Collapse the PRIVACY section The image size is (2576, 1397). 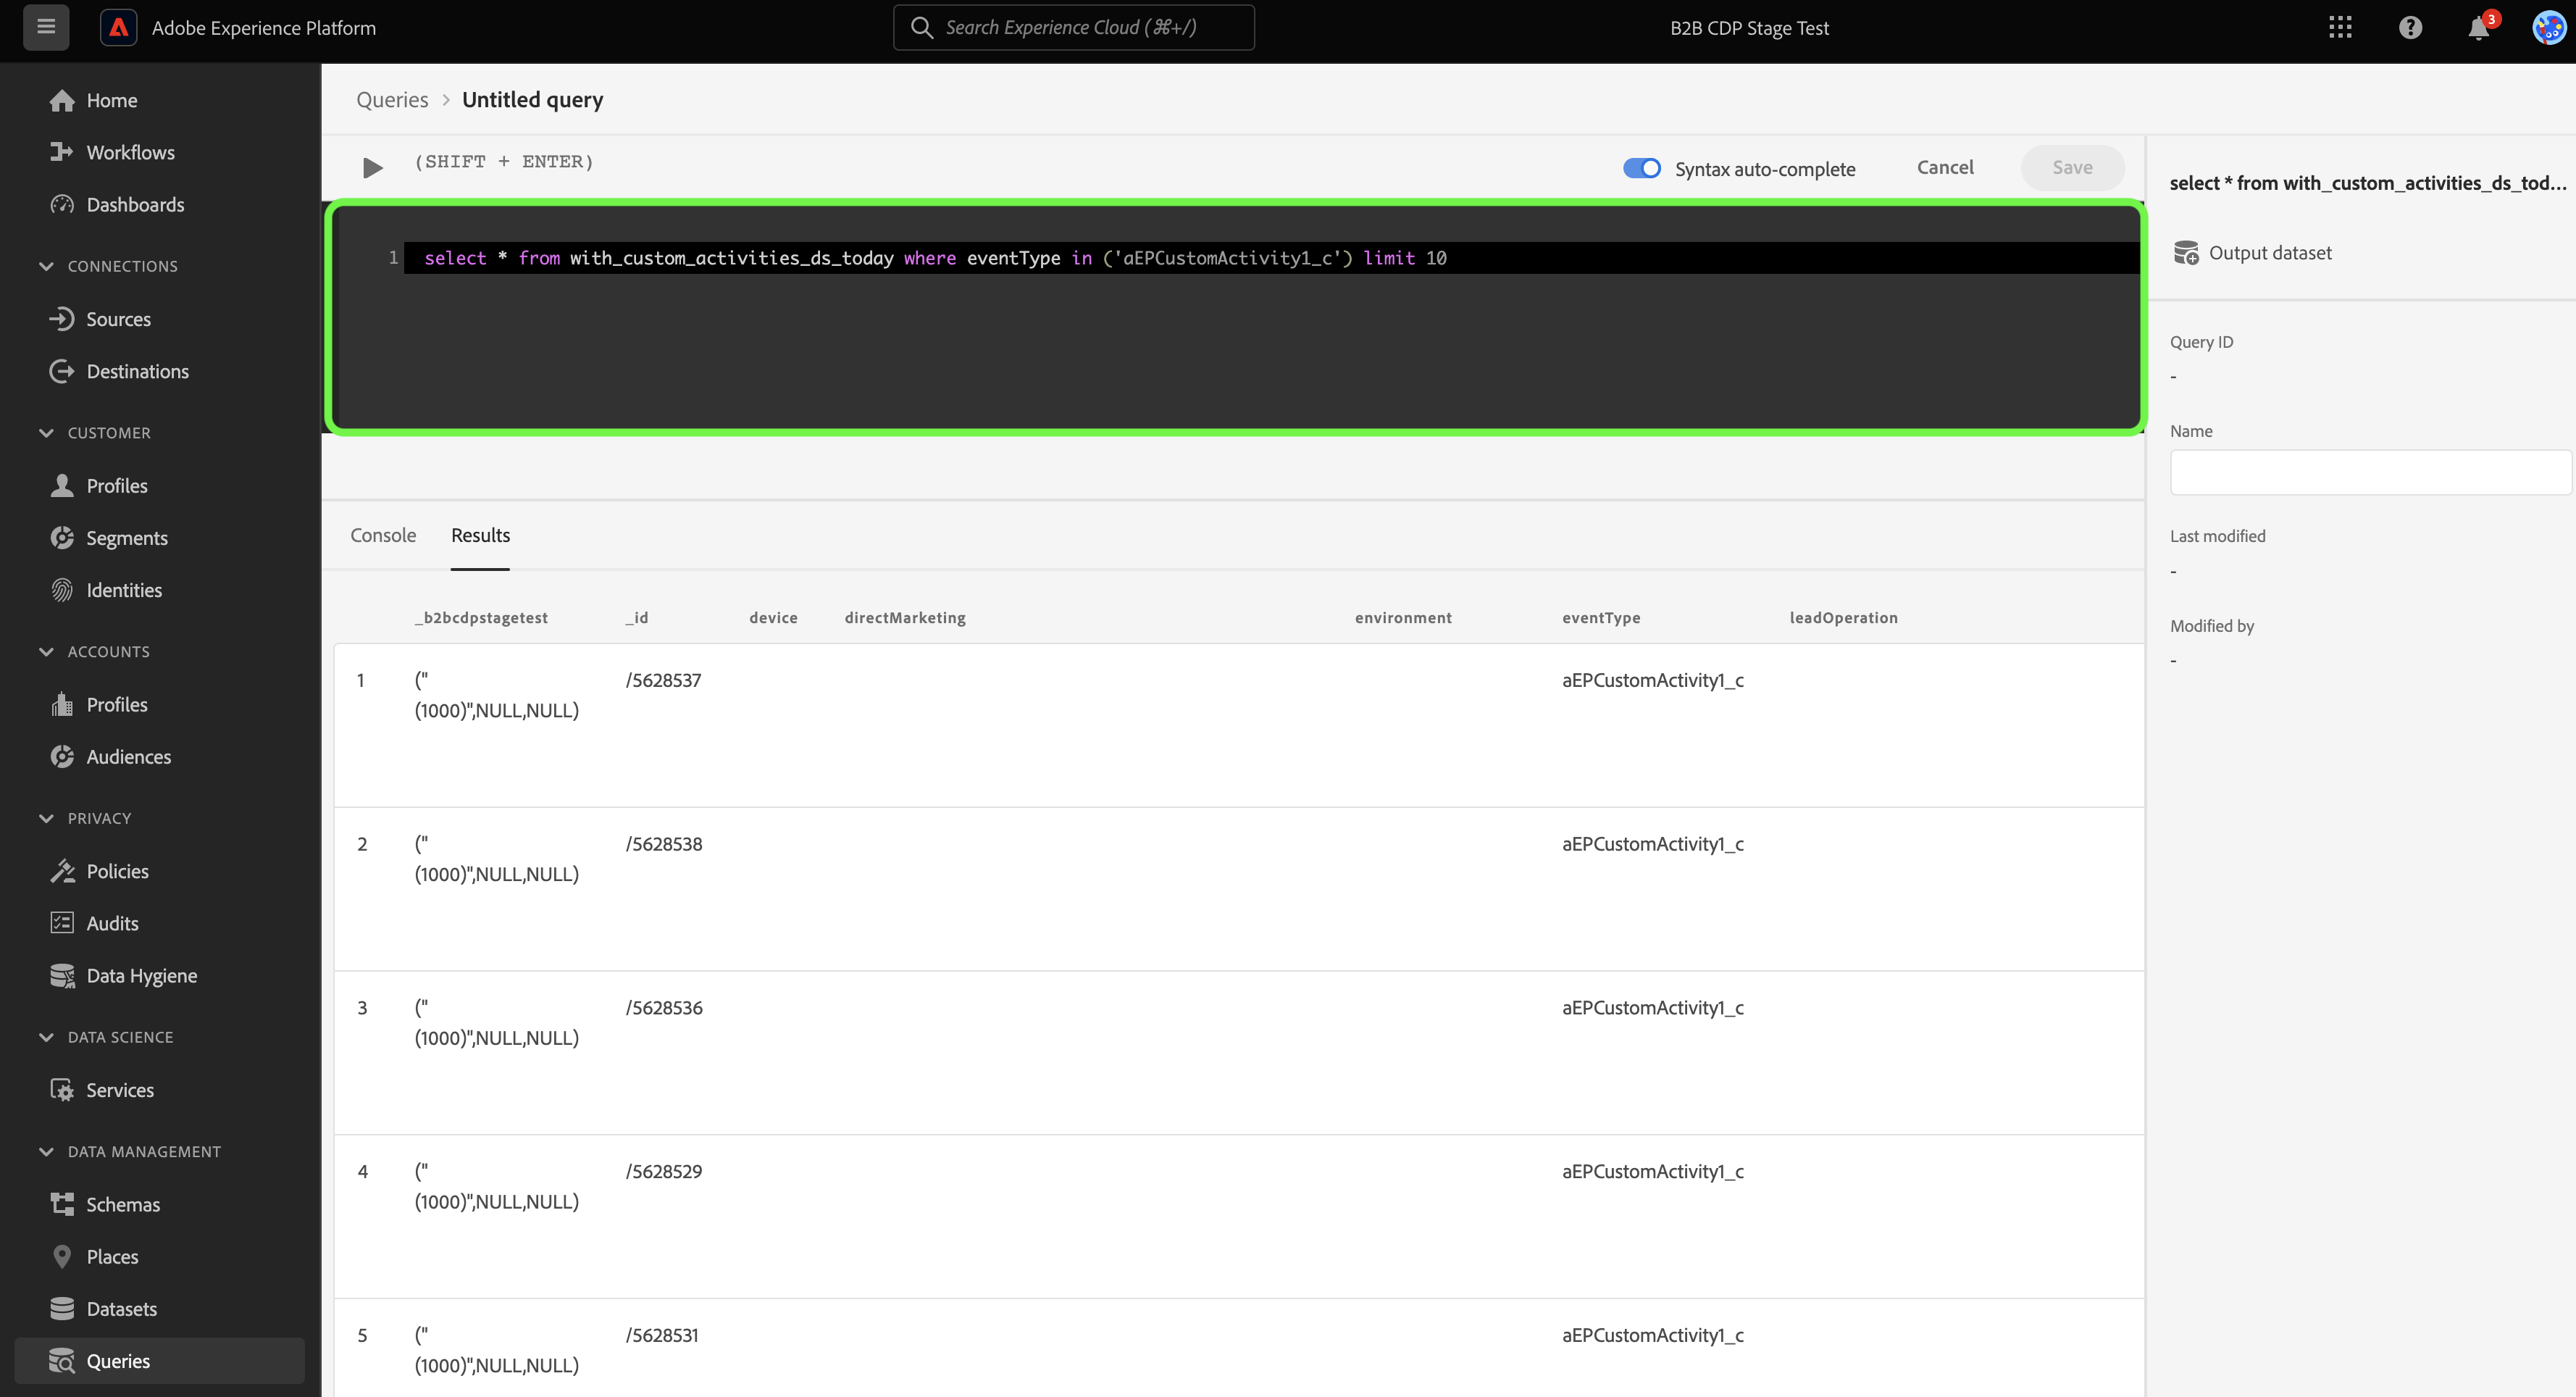click(x=46, y=818)
